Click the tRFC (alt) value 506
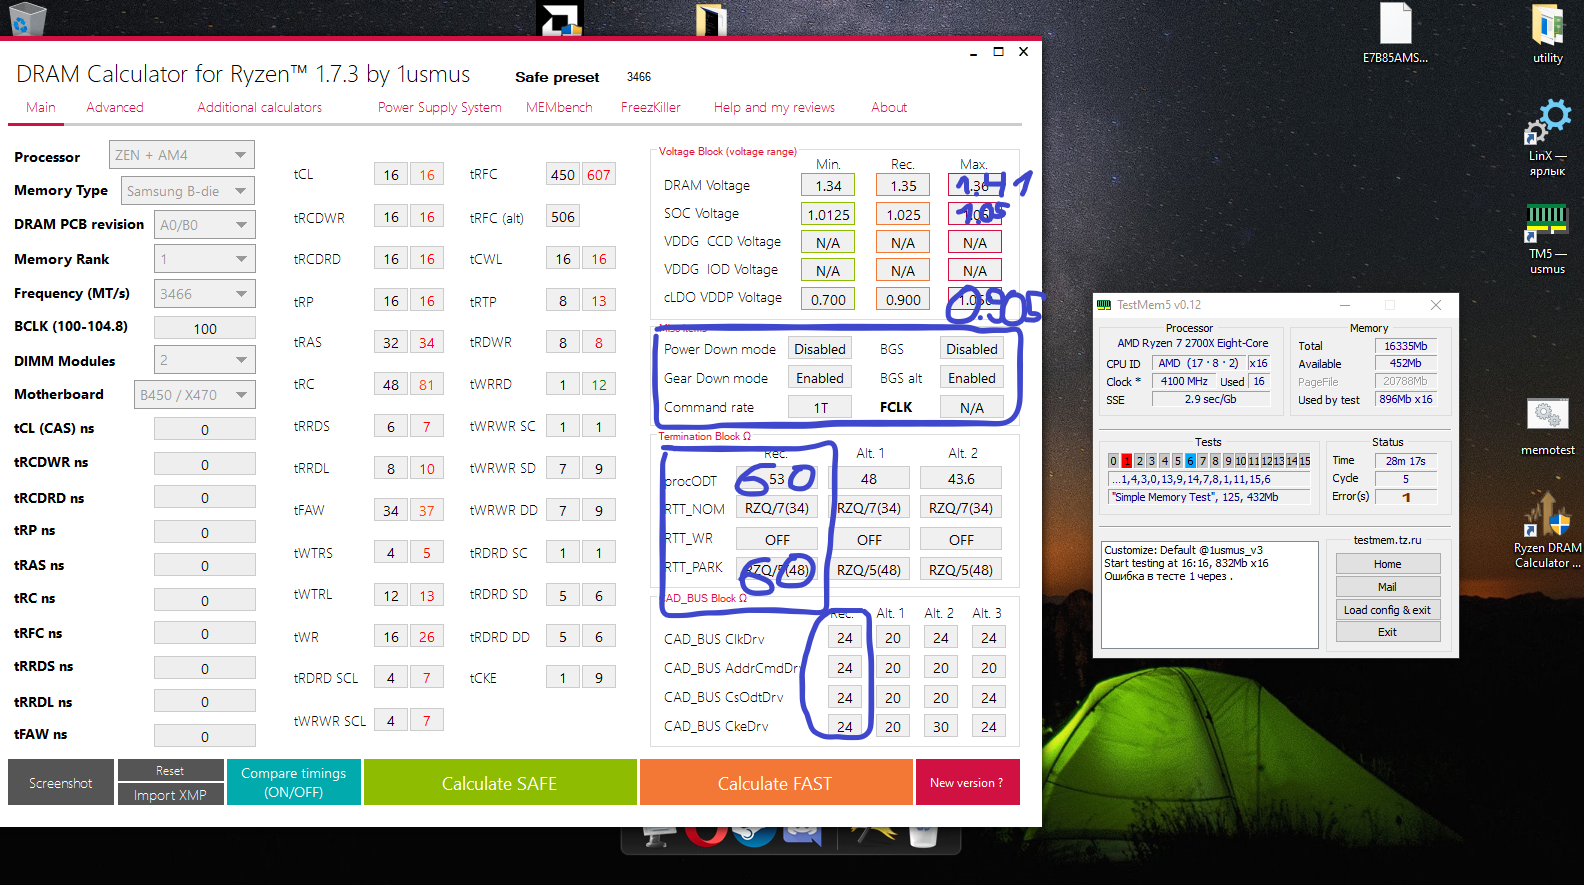Screen dimensions: 1584x885 [563, 217]
